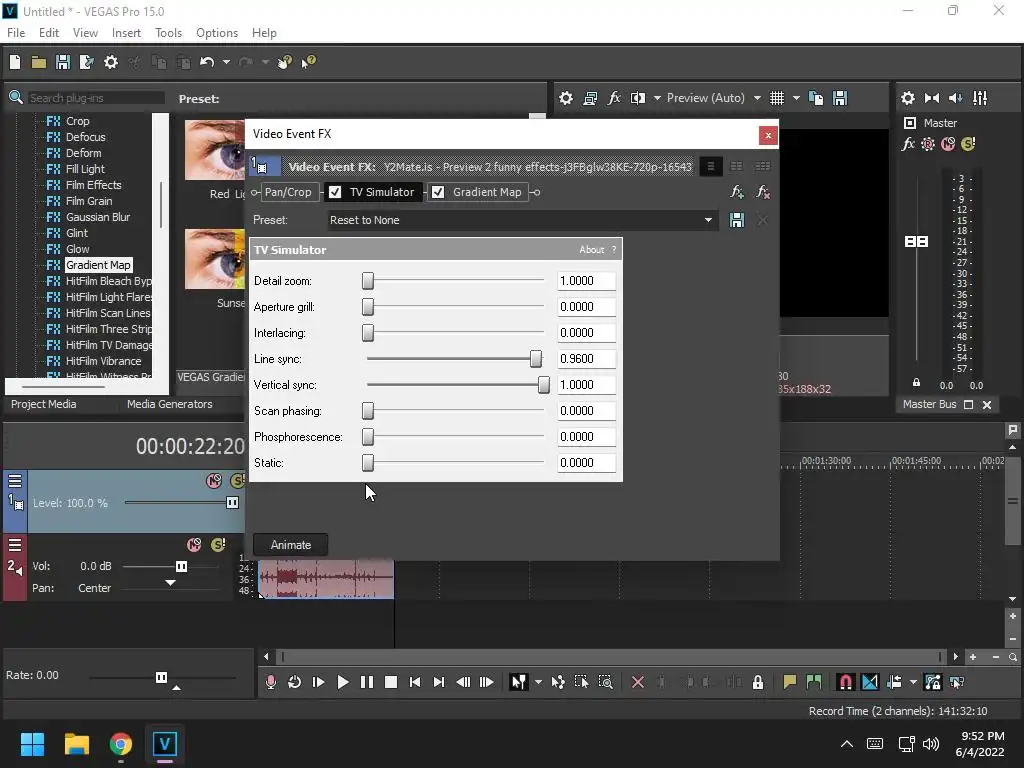This screenshot has height=768, width=1024.
Task: Click the TV Simulator help question mark
Action: tap(613, 249)
